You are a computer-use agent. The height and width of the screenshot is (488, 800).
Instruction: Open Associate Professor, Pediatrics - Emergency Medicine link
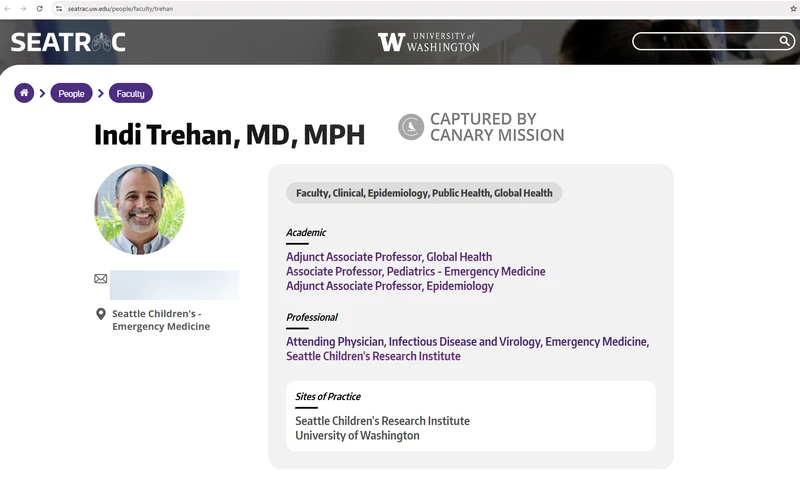415,271
